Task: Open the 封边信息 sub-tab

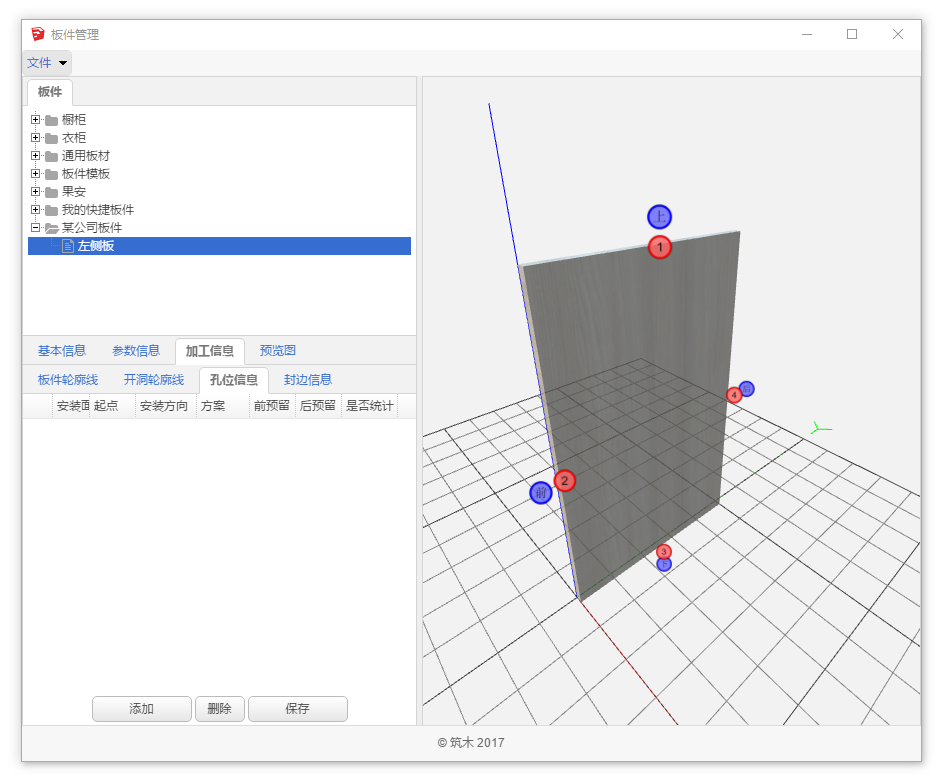Action: coord(307,380)
